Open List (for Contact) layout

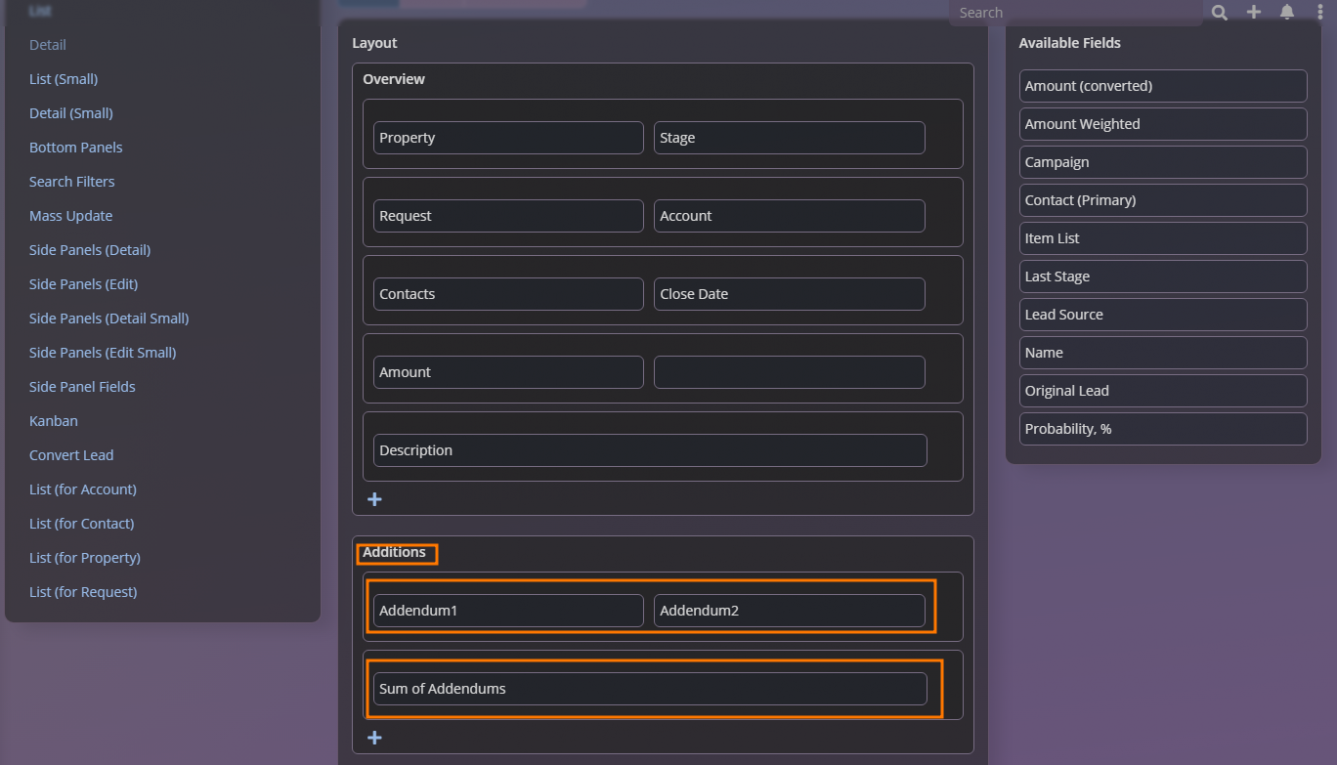click(x=82, y=523)
